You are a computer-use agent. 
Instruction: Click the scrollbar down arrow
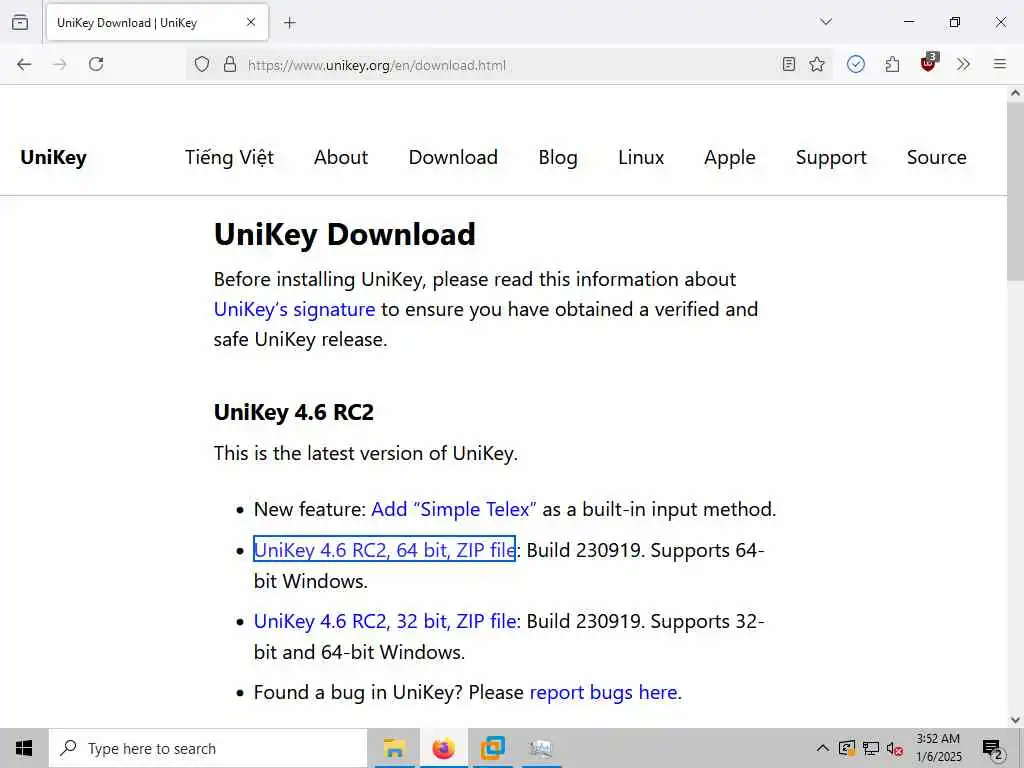coord(1016,720)
